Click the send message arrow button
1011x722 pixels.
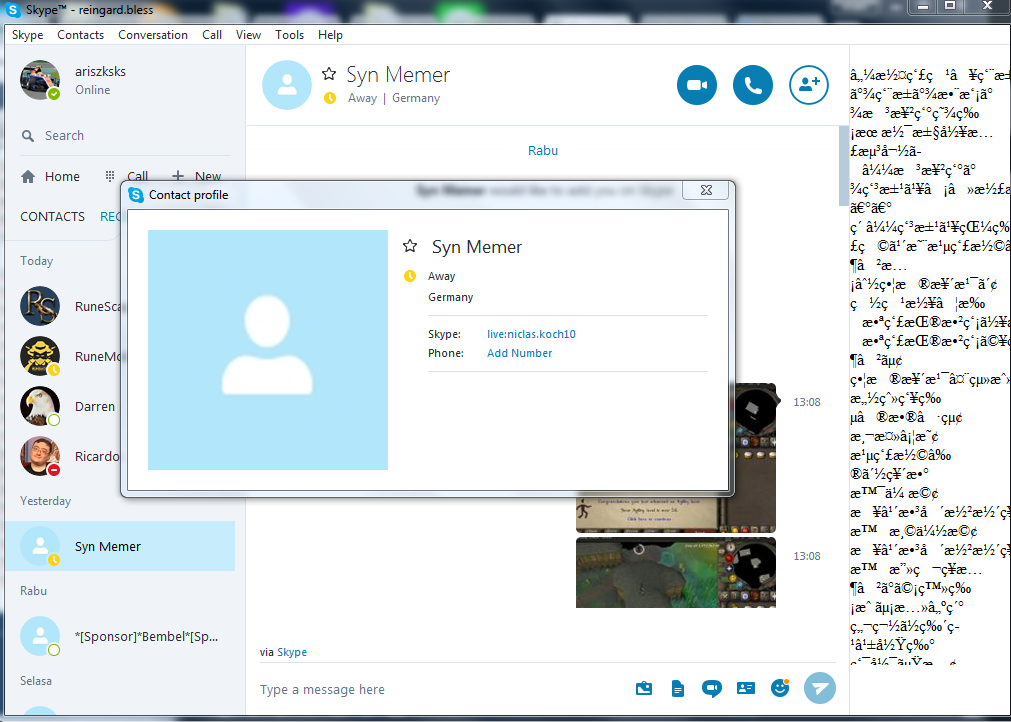click(x=820, y=688)
